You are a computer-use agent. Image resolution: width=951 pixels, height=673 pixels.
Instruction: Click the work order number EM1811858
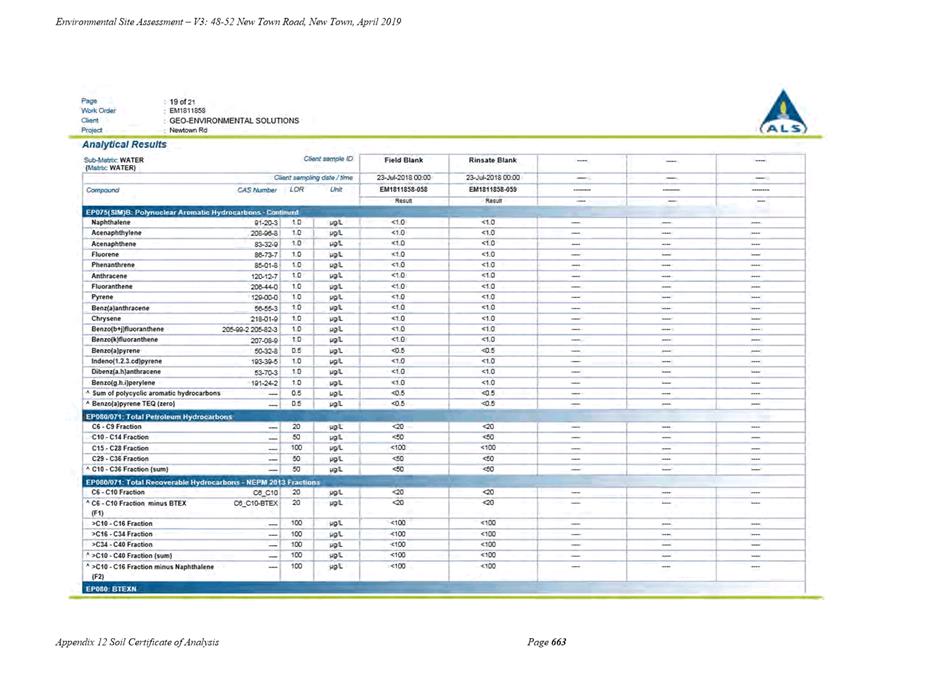click(187, 111)
